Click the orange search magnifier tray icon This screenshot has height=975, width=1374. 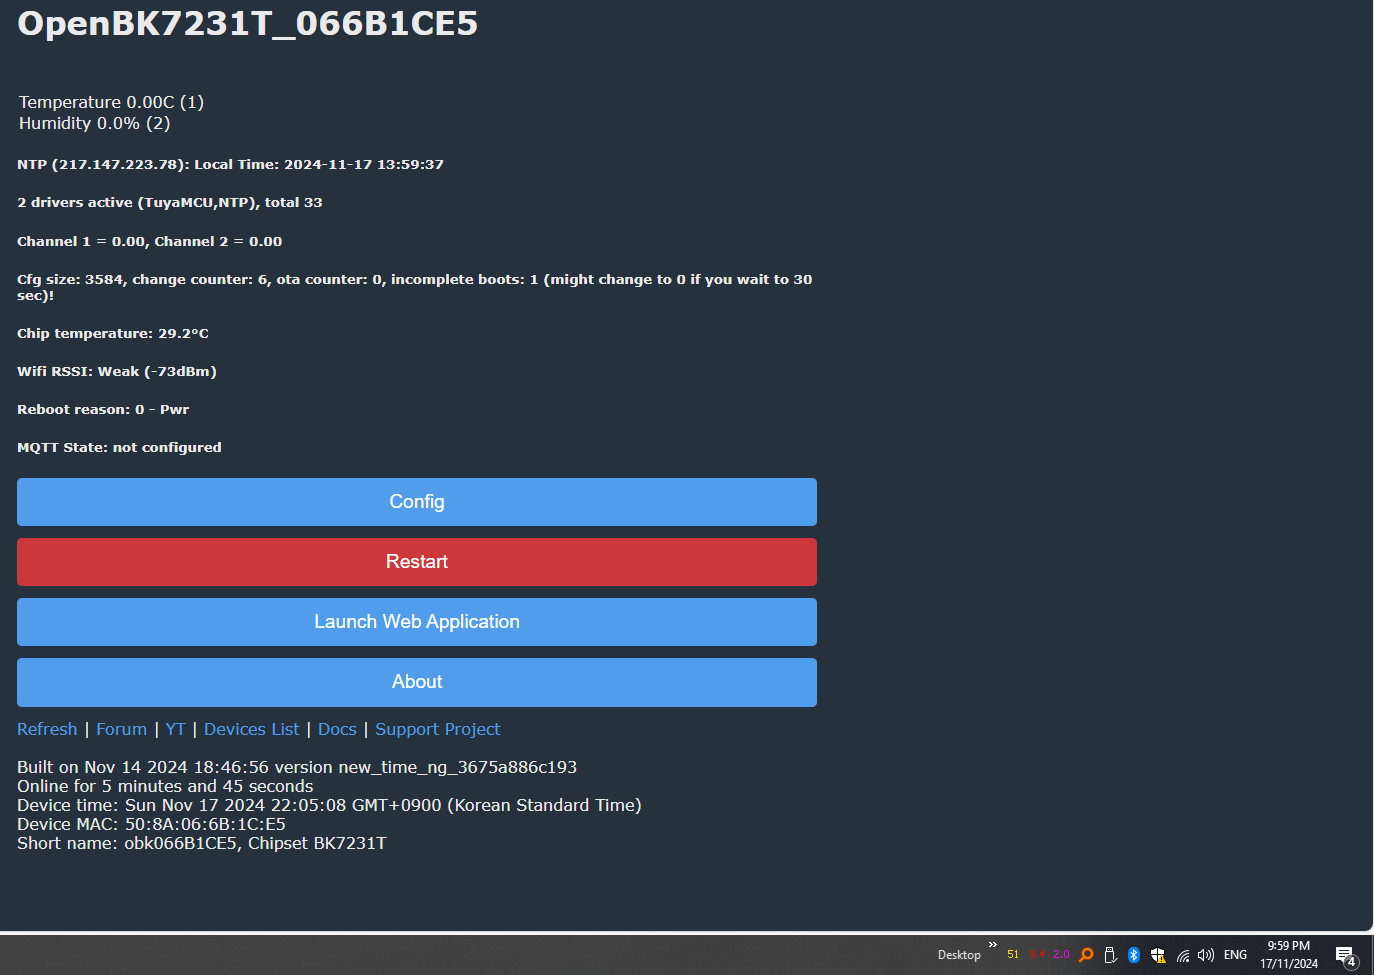1086,955
